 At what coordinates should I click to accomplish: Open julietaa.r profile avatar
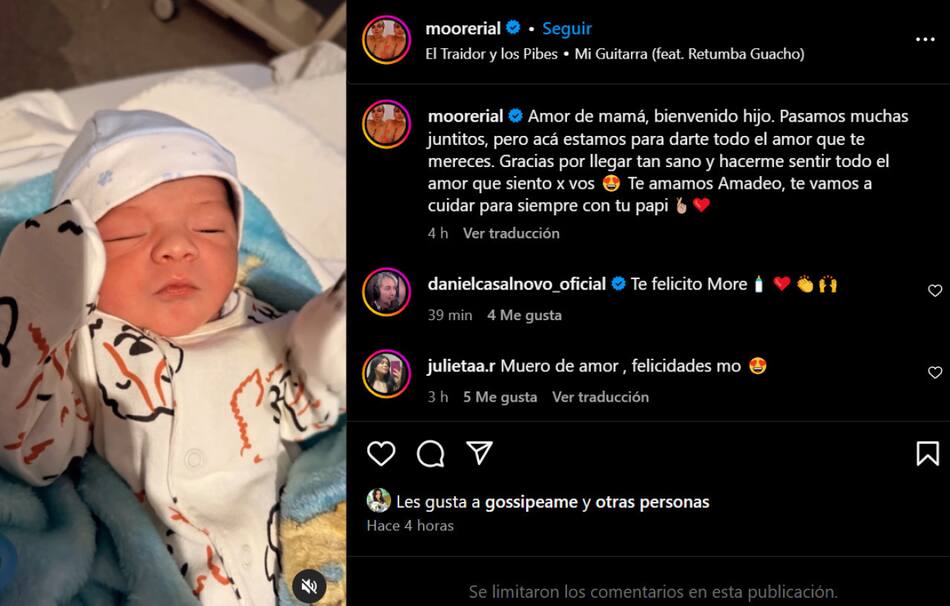387,373
